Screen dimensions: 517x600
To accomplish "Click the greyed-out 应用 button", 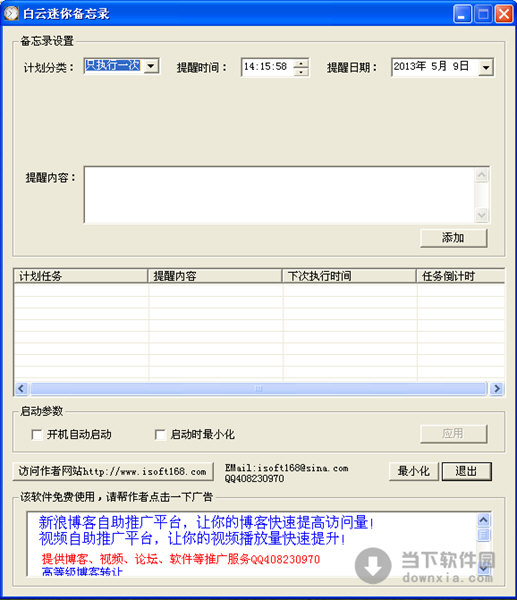I will [x=453, y=434].
